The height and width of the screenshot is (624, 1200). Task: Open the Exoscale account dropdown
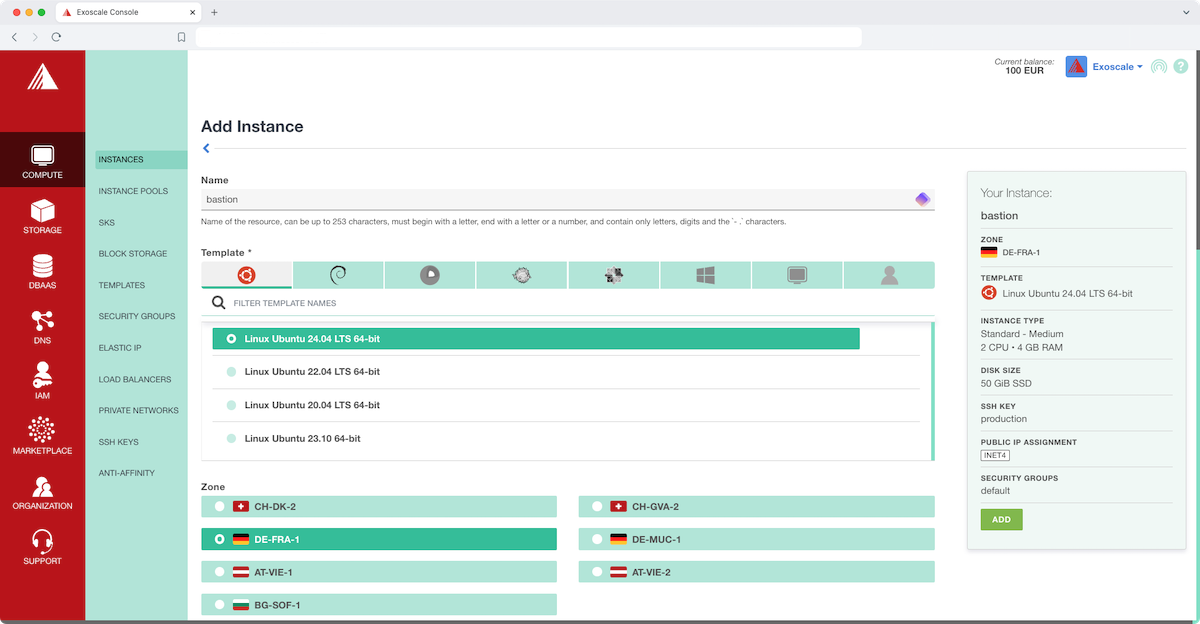click(1117, 67)
